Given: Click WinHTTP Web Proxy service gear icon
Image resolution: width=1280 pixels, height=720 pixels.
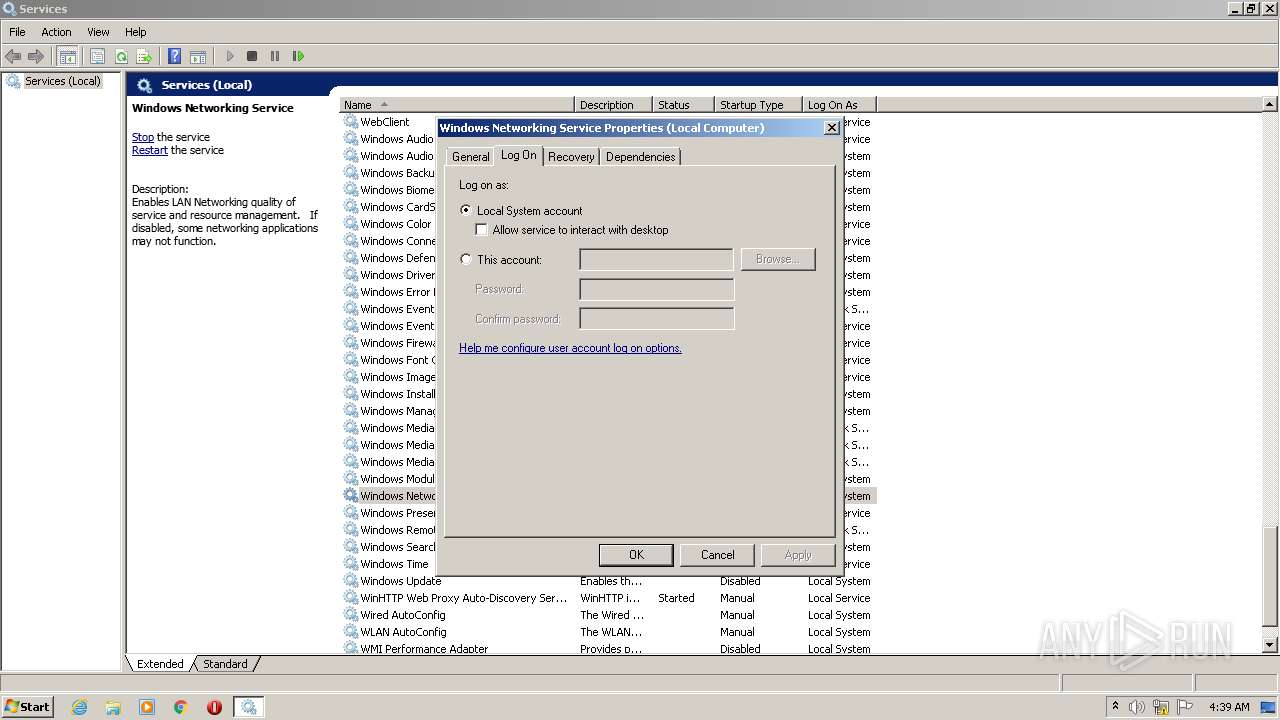Looking at the screenshot, I should pyautogui.click(x=351, y=598).
